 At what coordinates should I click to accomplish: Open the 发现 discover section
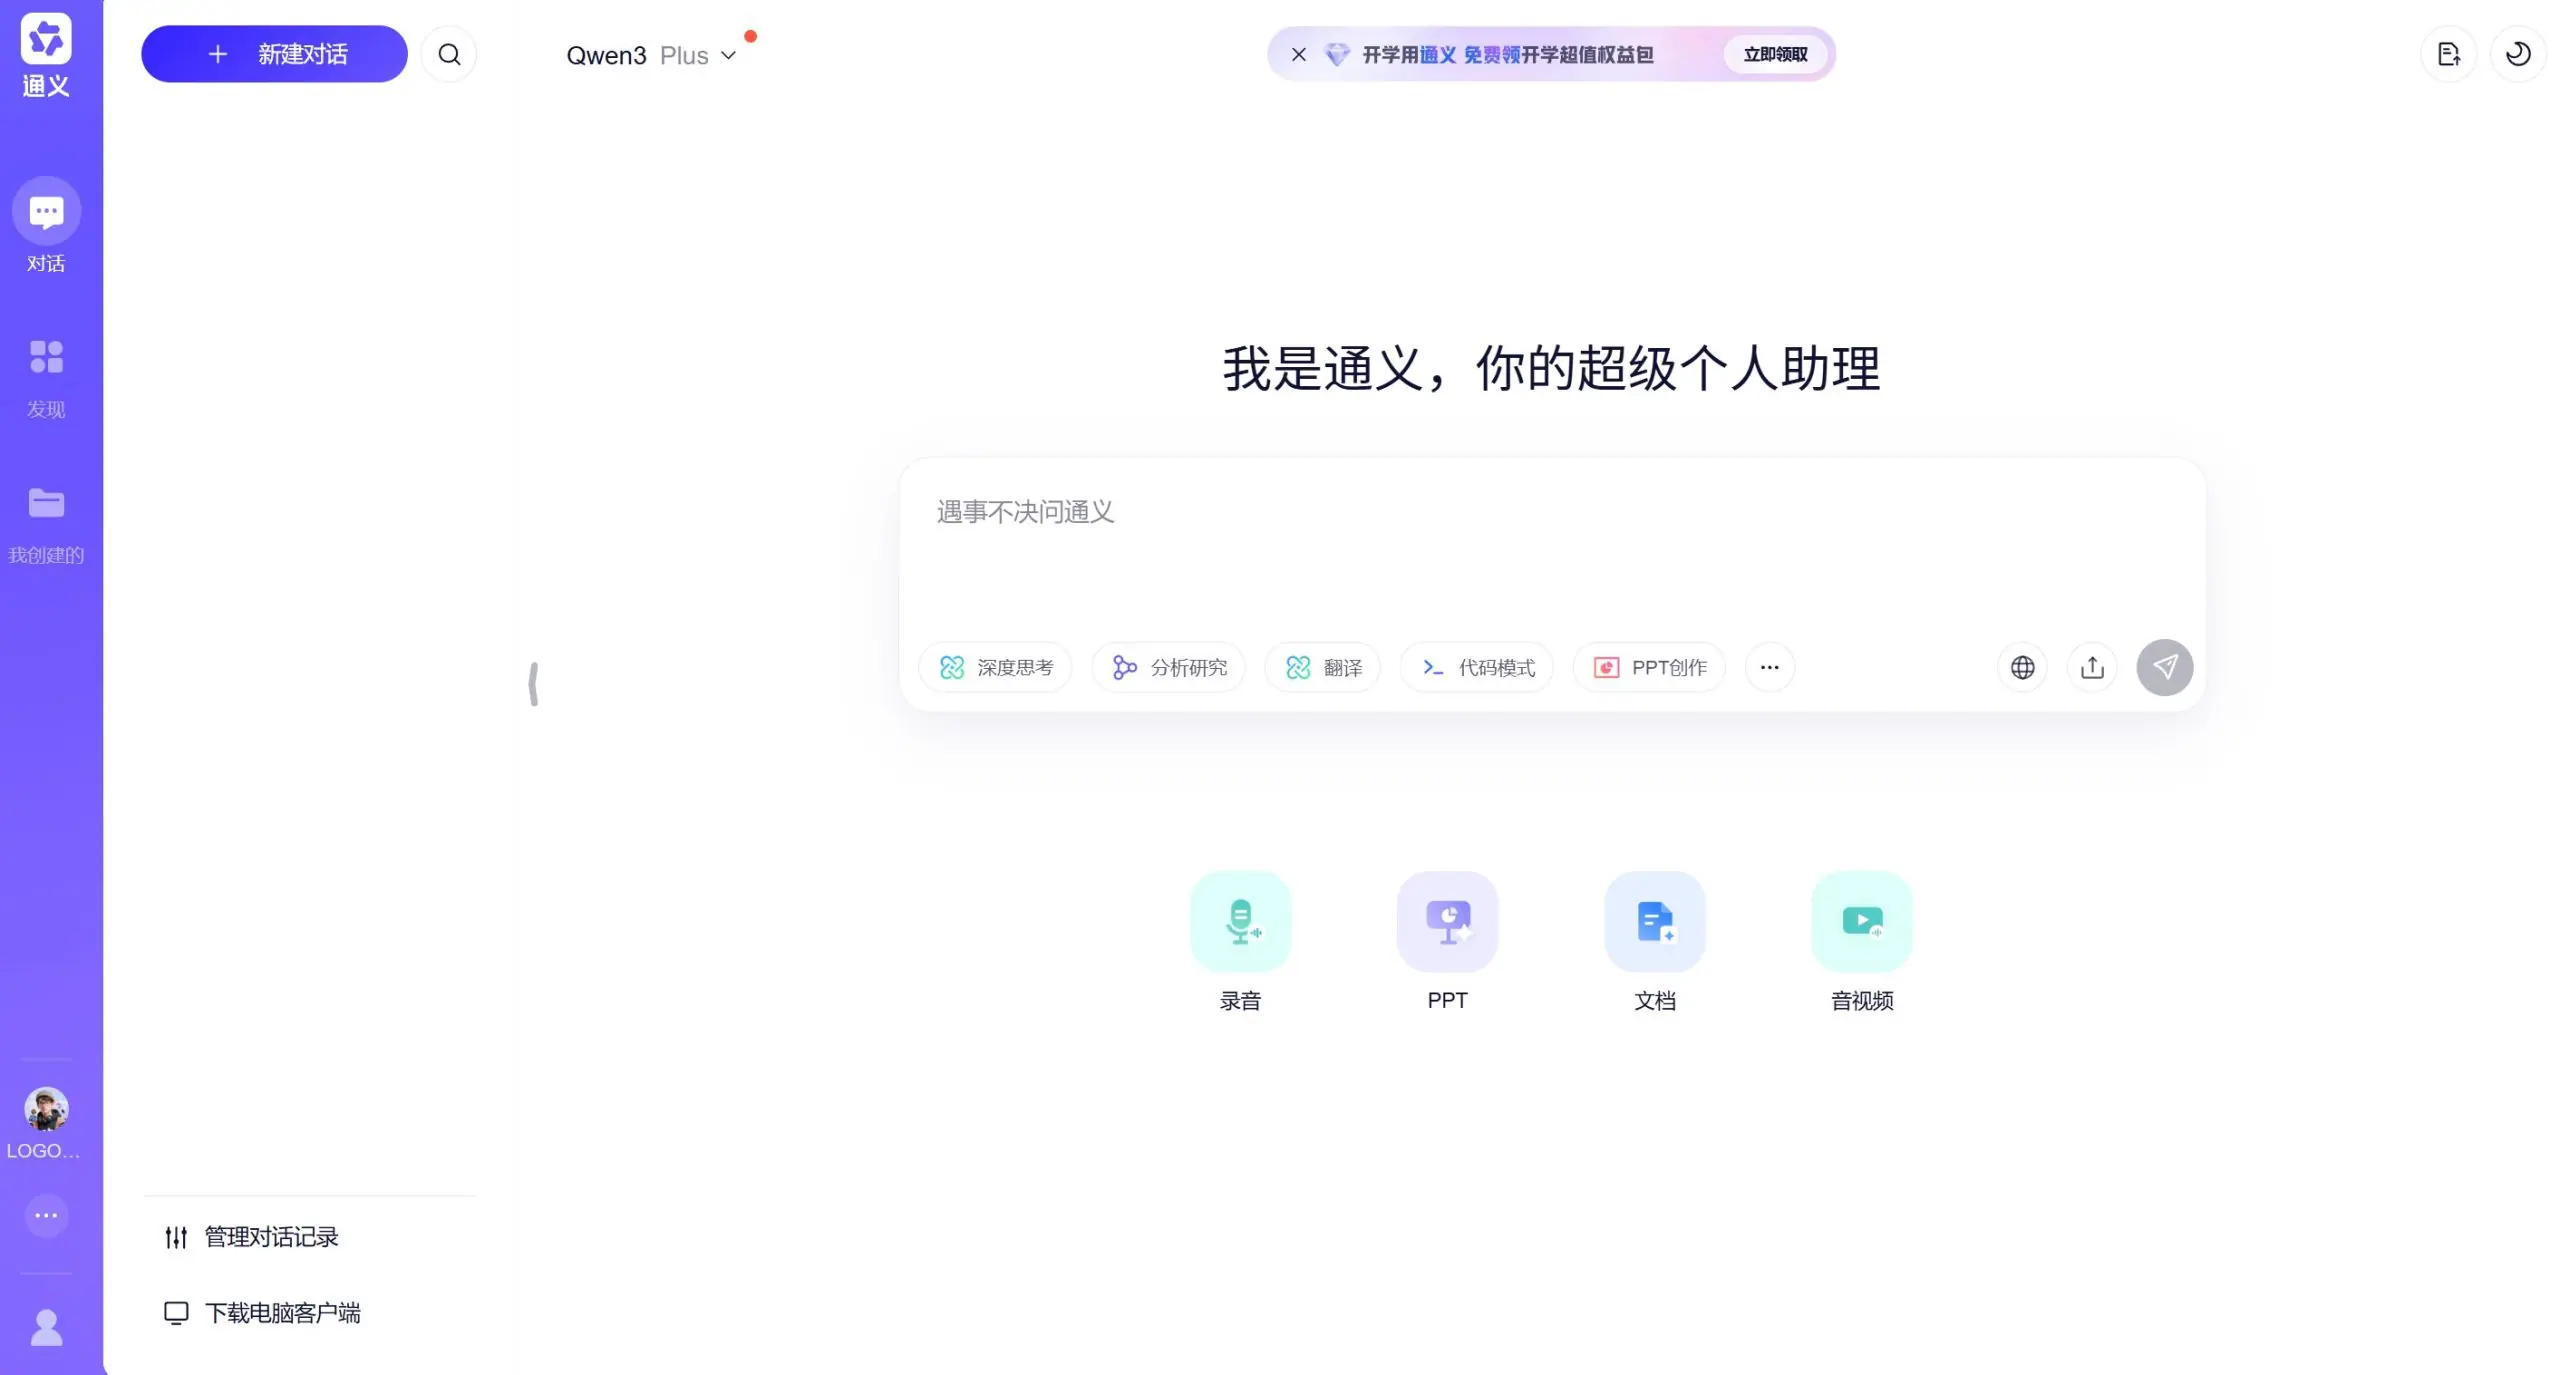tap(46, 378)
